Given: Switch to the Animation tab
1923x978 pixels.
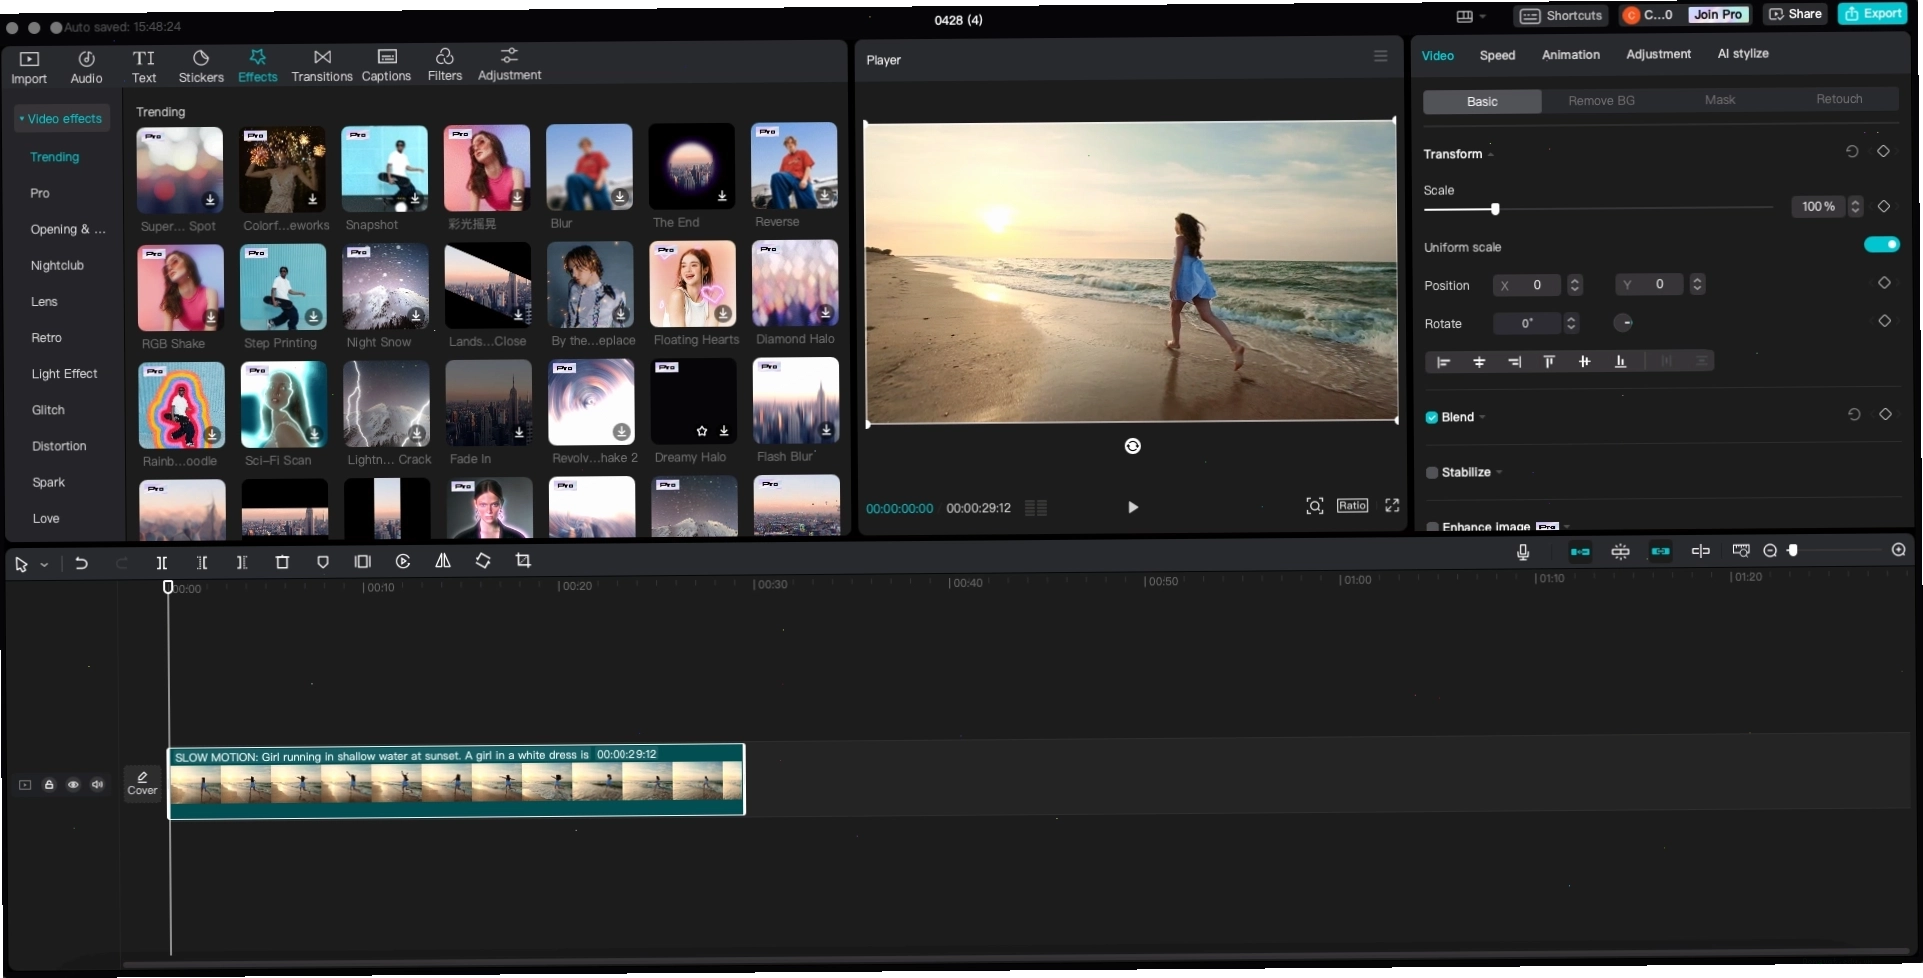Looking at the screenshot, I should pos(1570,54).
